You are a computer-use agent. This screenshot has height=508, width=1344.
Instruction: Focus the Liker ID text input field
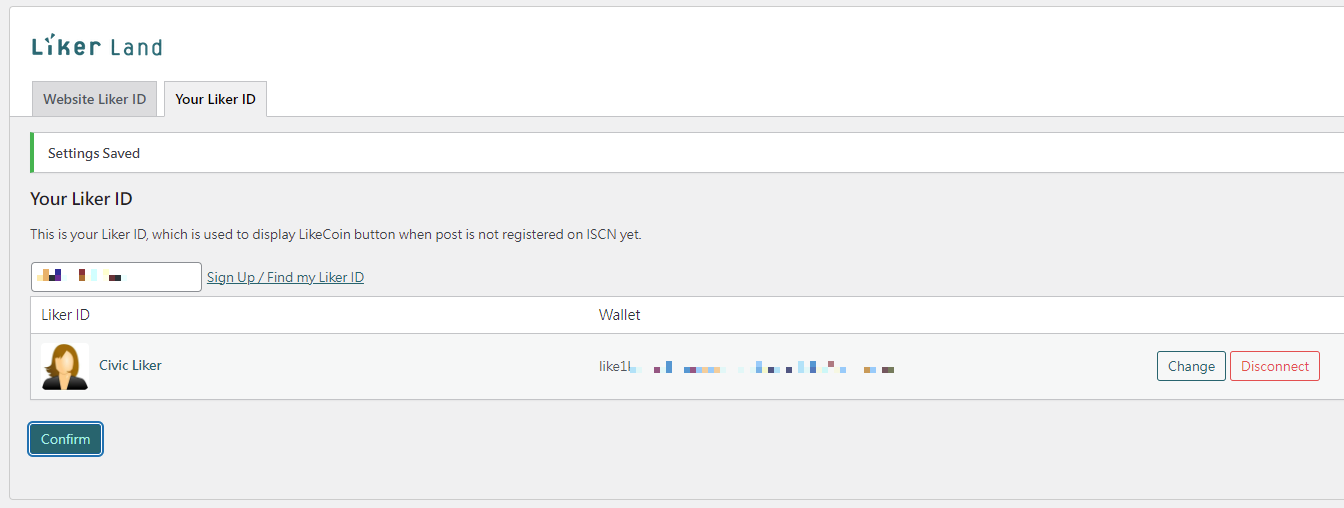116,277
